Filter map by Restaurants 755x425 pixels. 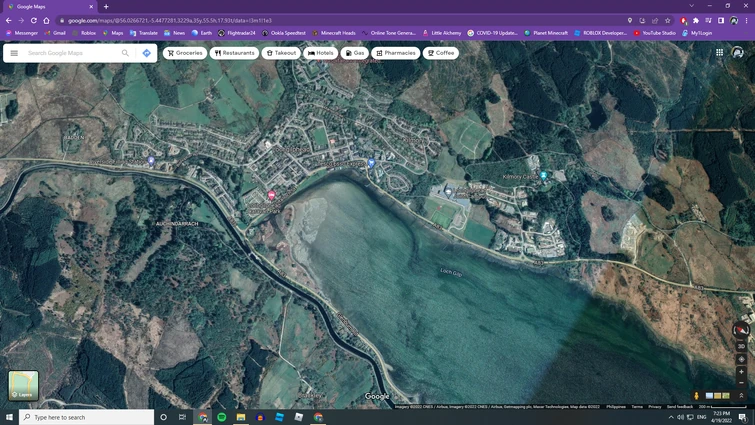pos(235,53)
